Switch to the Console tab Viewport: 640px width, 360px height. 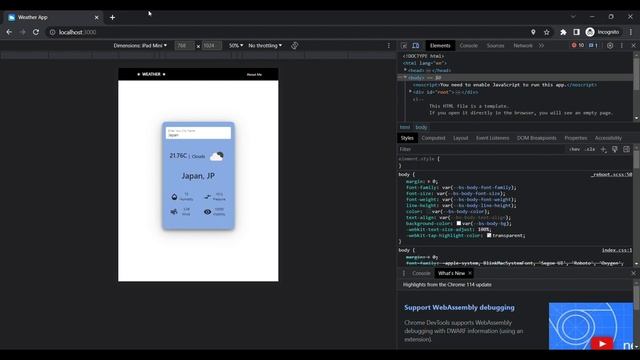pos(468,46)
